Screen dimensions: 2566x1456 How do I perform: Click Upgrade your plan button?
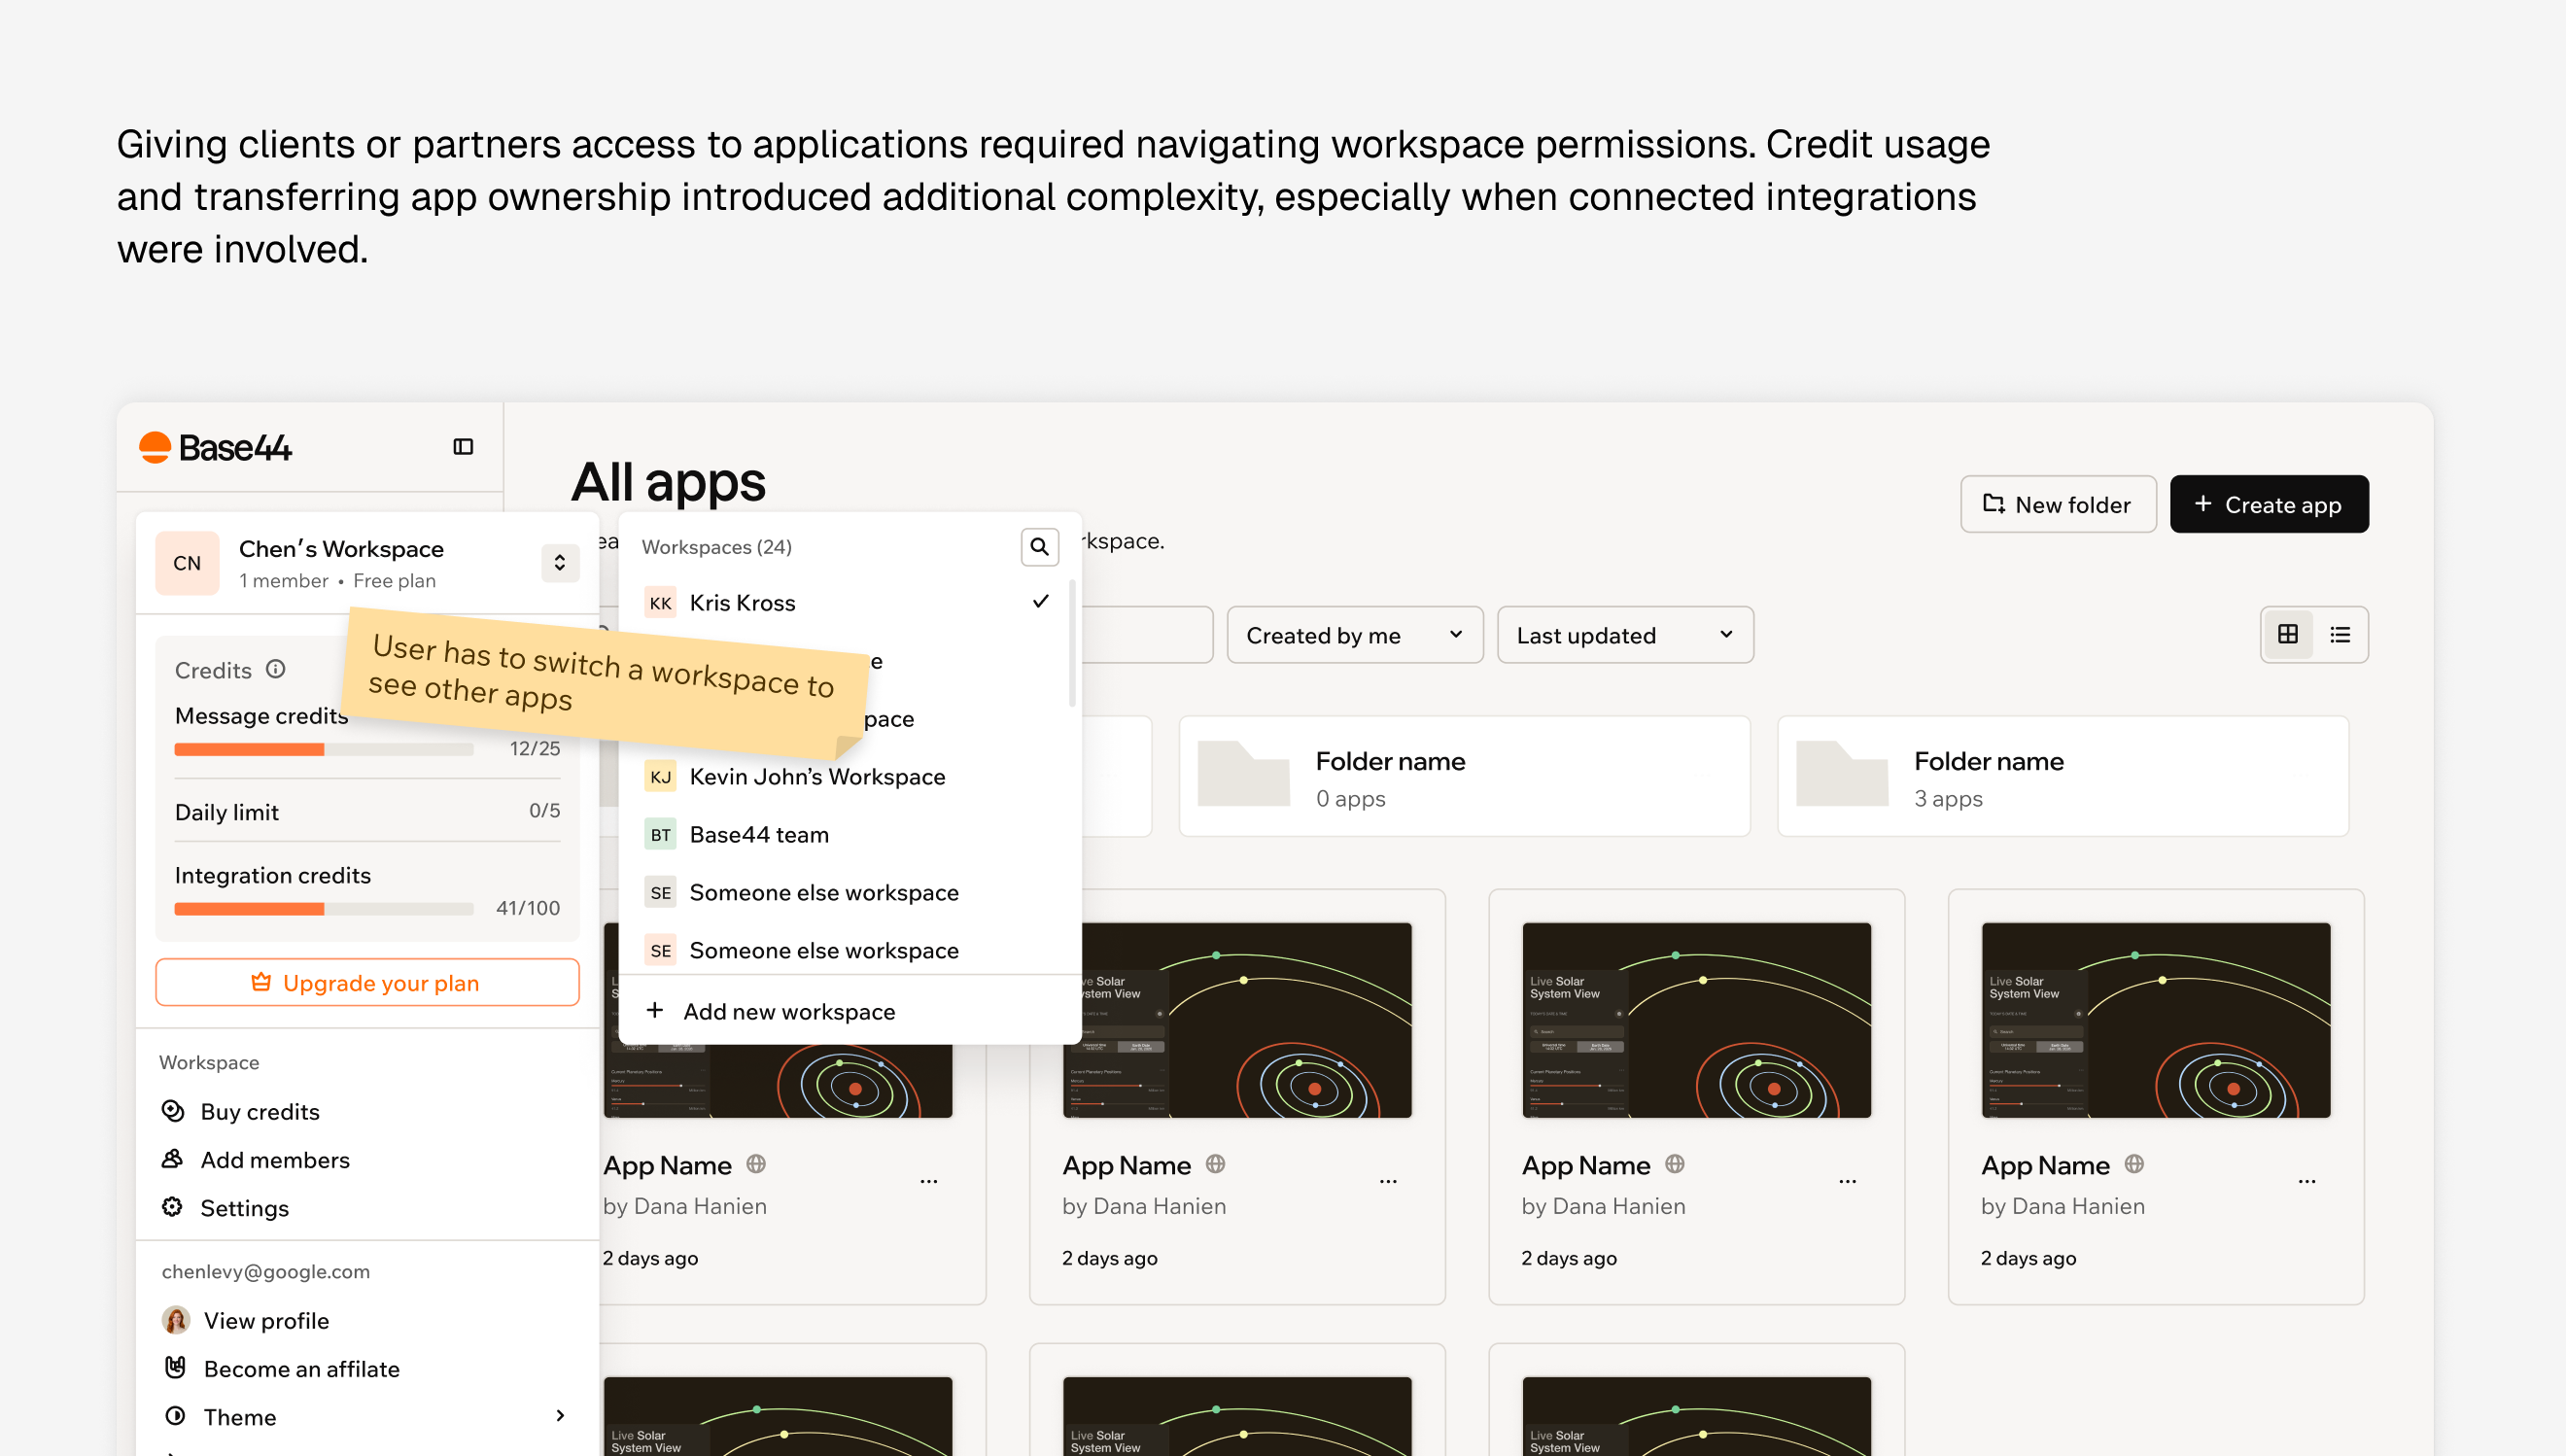(367, 982)
